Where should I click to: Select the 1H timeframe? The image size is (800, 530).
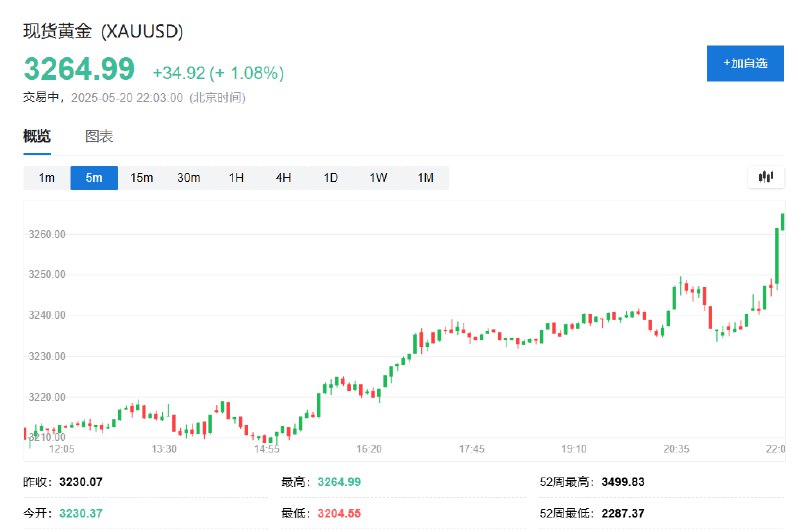coord(236,178)
